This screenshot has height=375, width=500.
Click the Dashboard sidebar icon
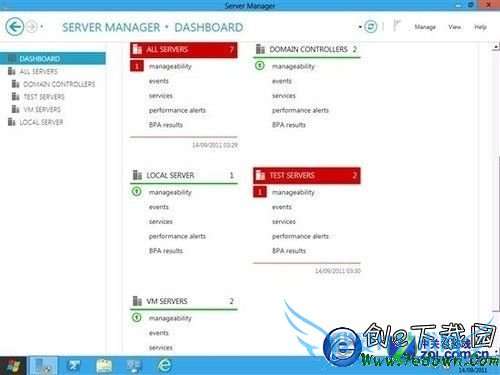pos(12,58)
